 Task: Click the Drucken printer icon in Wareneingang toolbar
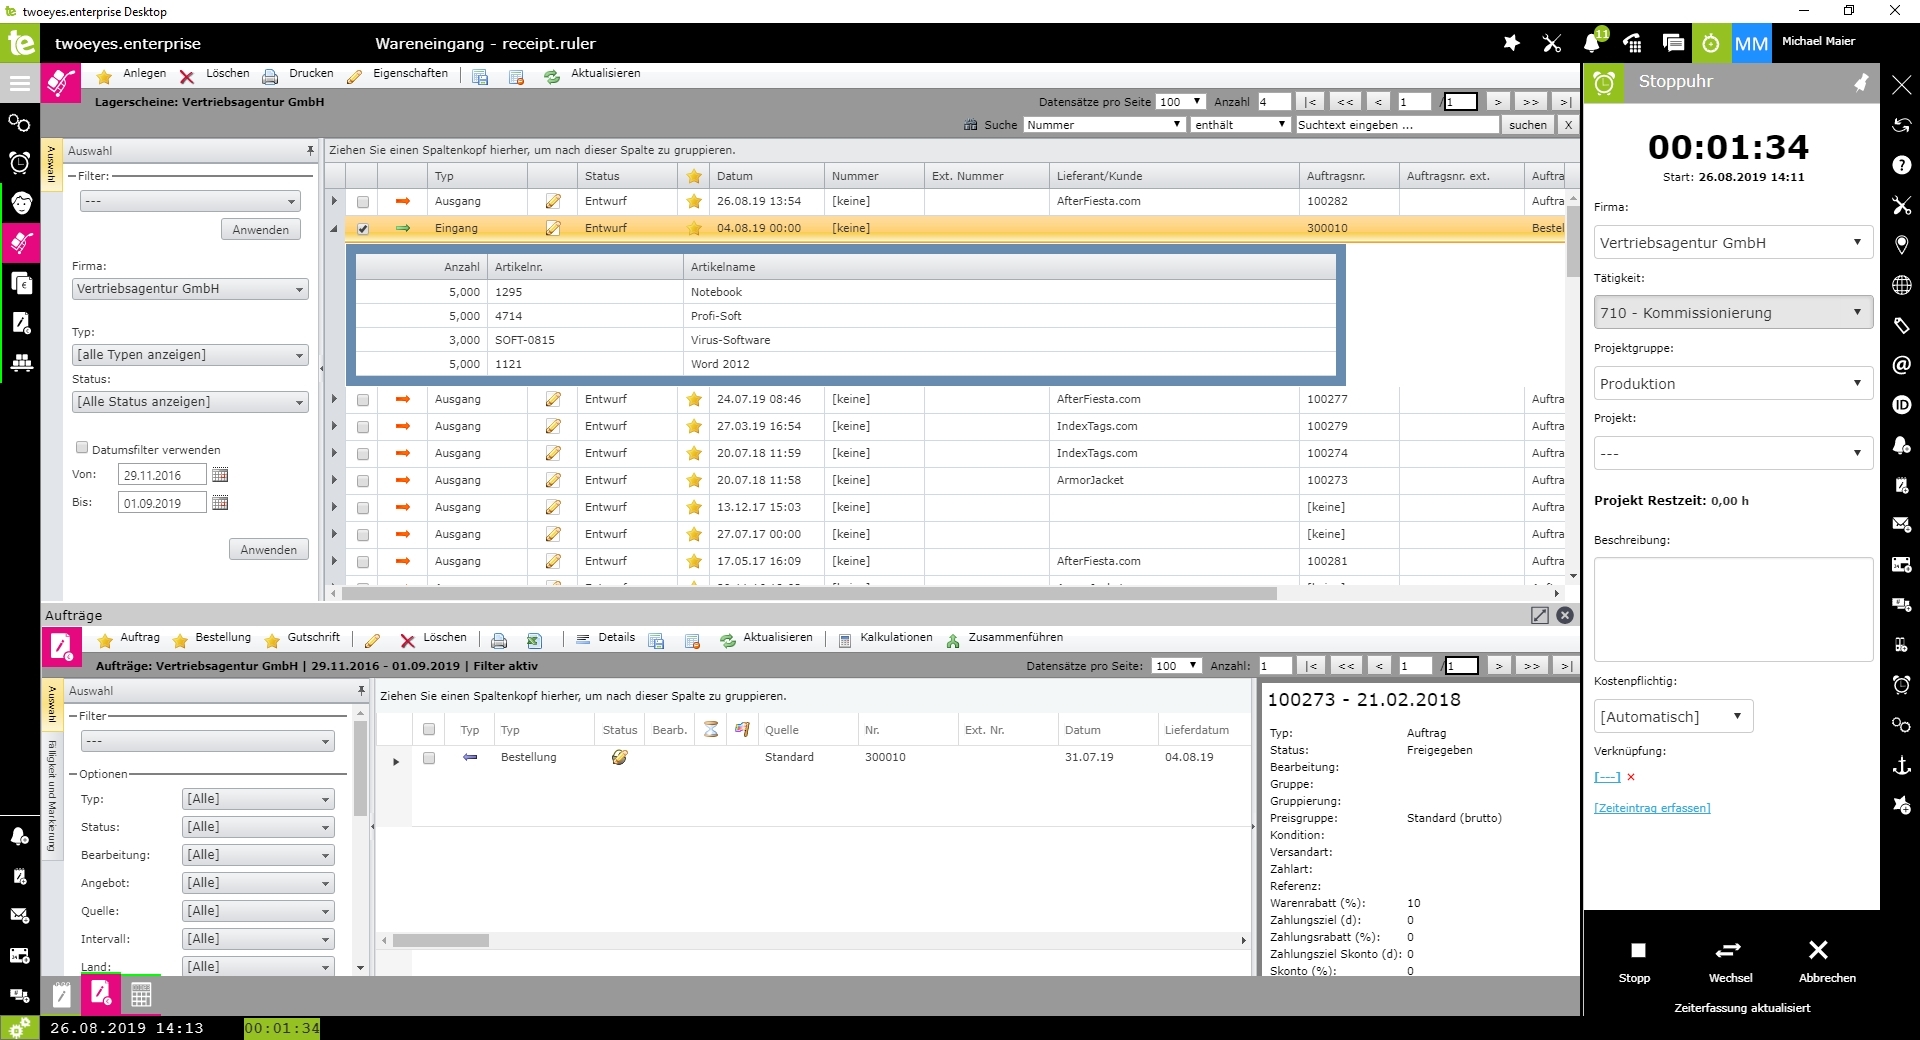click(x=270, y=76)
